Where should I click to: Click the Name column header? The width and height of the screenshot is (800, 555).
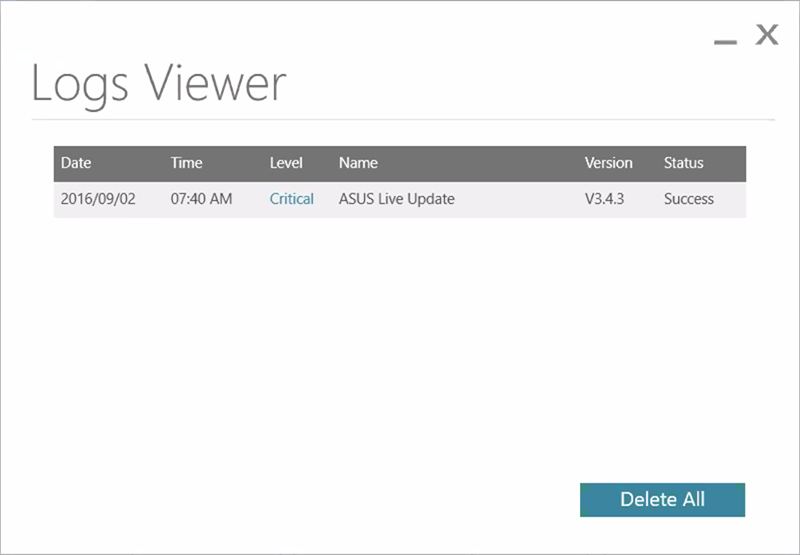coord(358,163)
